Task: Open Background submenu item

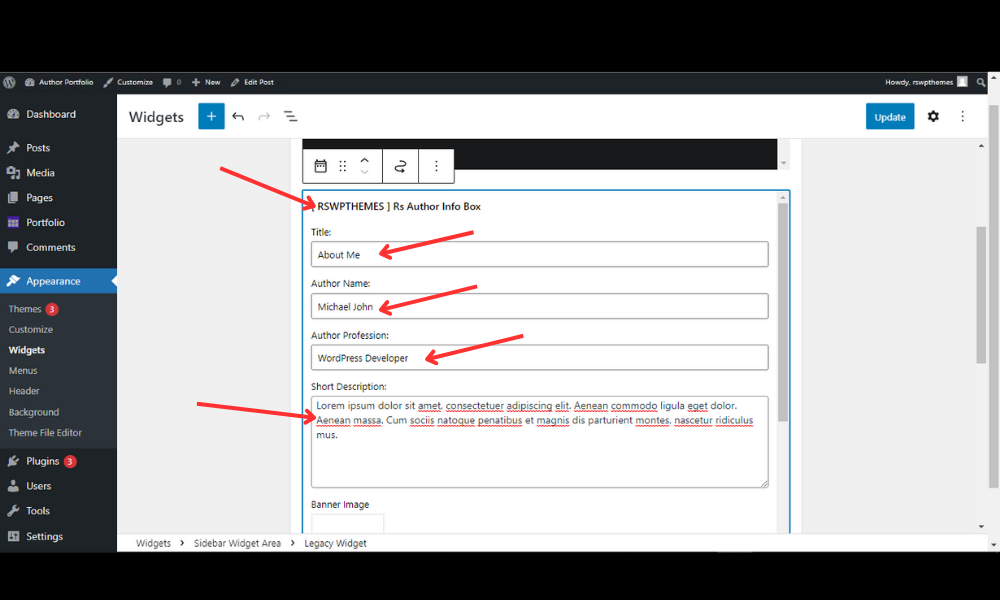Action: [34, 413]
